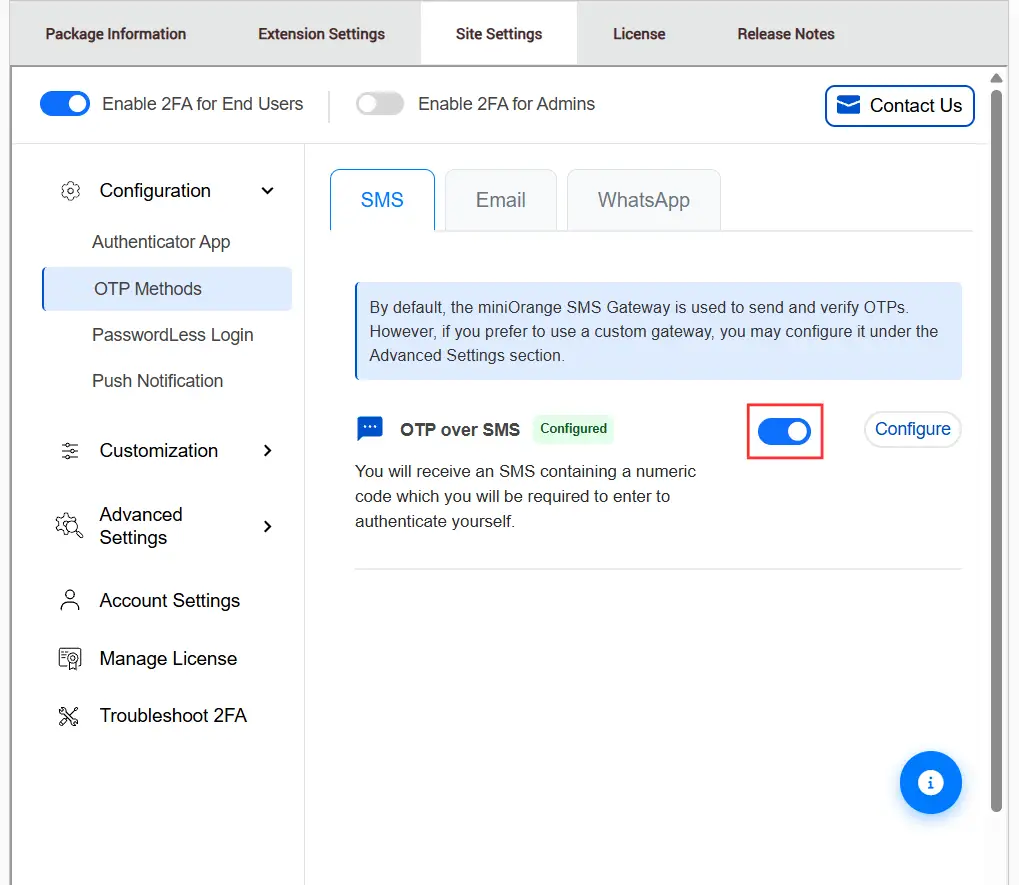Image resolution: width=1019 pixels, height=885 pixels.
Task: Open the Release Notes tab
Action: pyautogui.click(x=785, y=33)
